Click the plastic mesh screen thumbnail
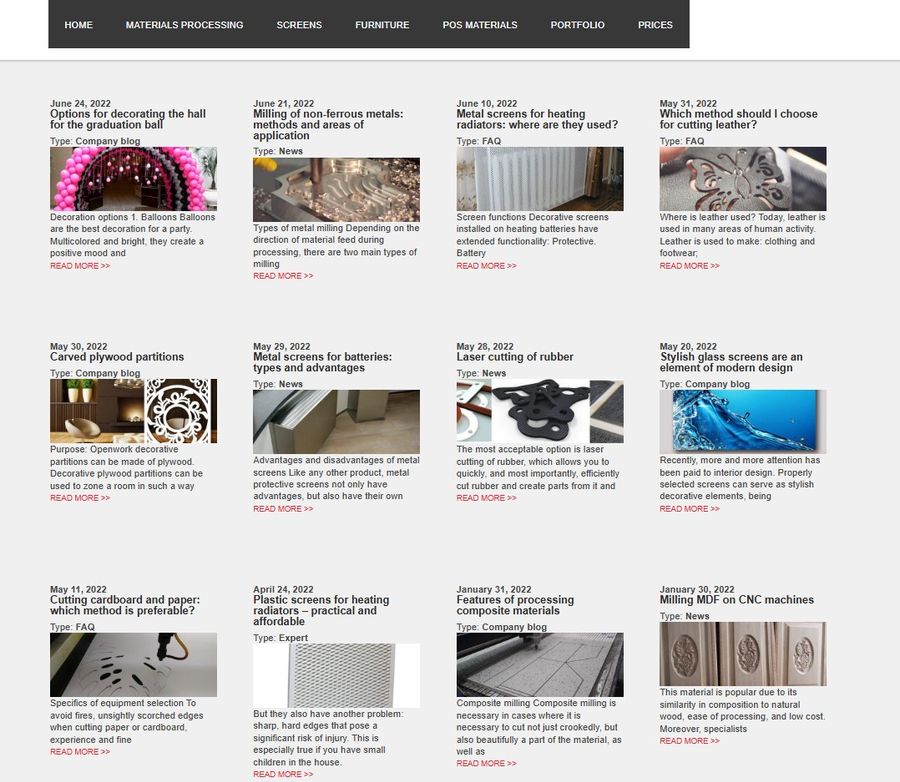 [x=336, y=676]
